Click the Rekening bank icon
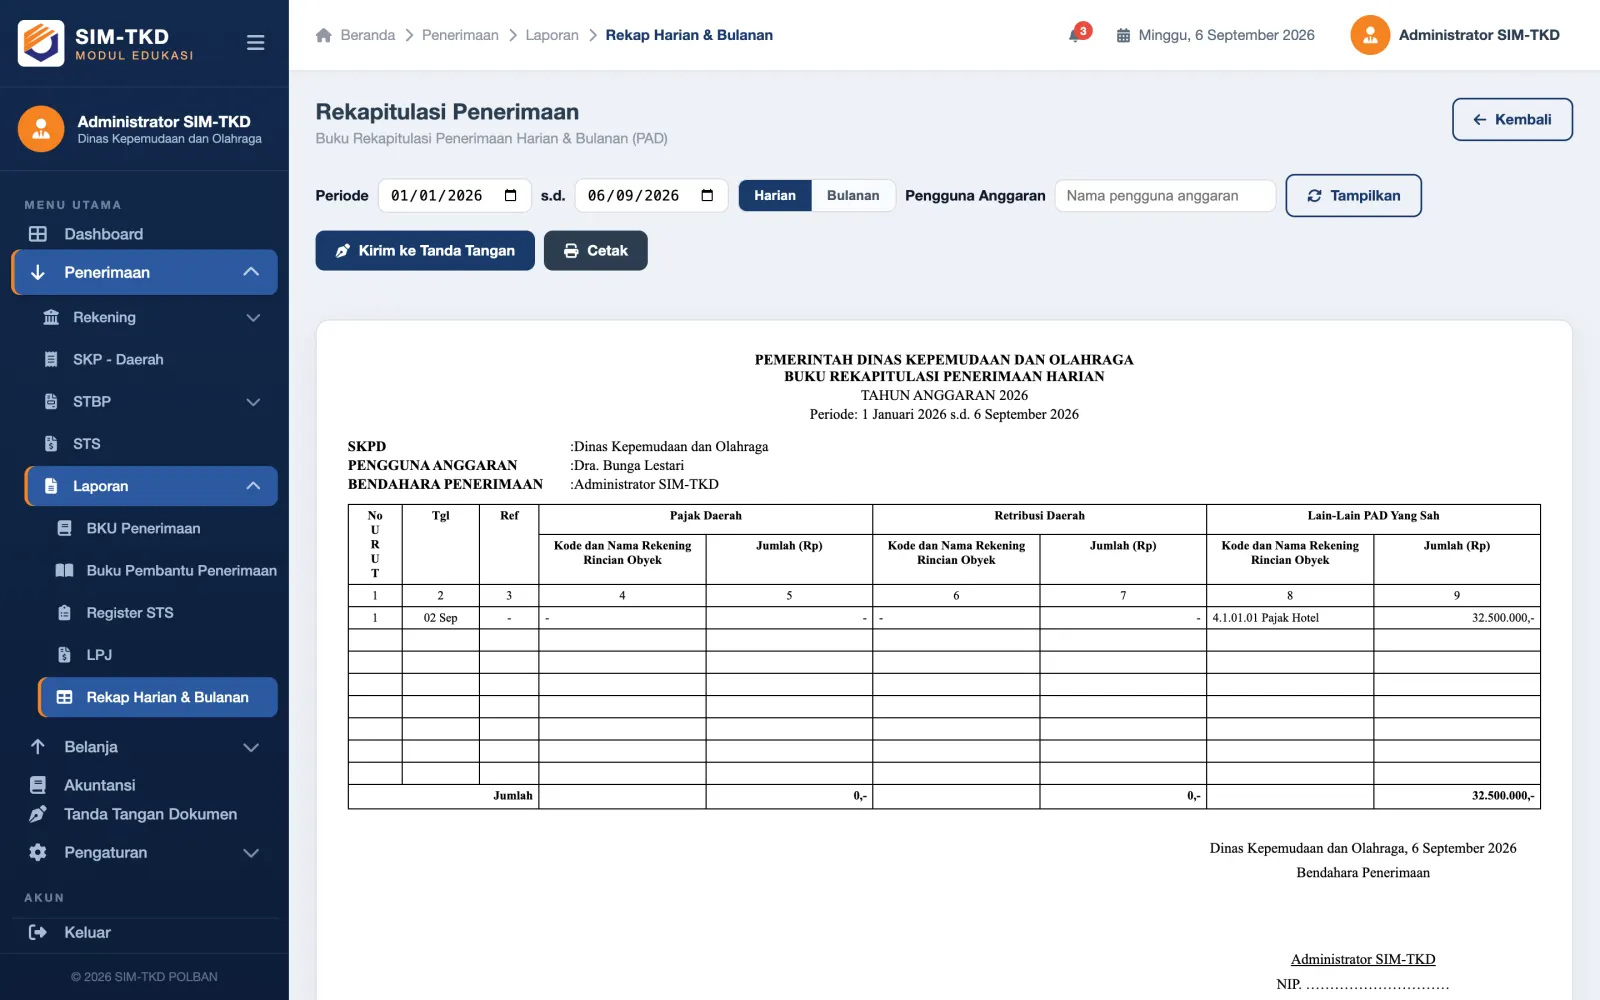 (x=51, y=317)
